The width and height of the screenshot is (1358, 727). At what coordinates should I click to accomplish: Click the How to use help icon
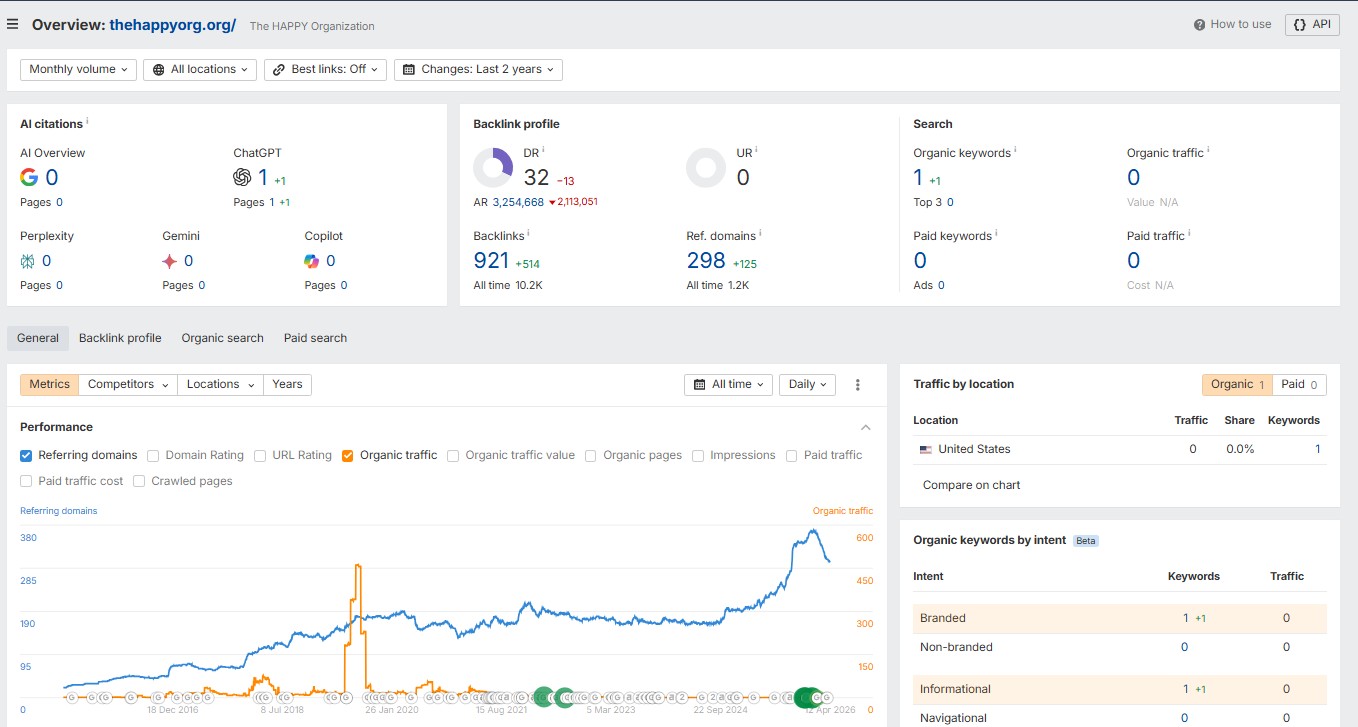[x=1200, y=24]
